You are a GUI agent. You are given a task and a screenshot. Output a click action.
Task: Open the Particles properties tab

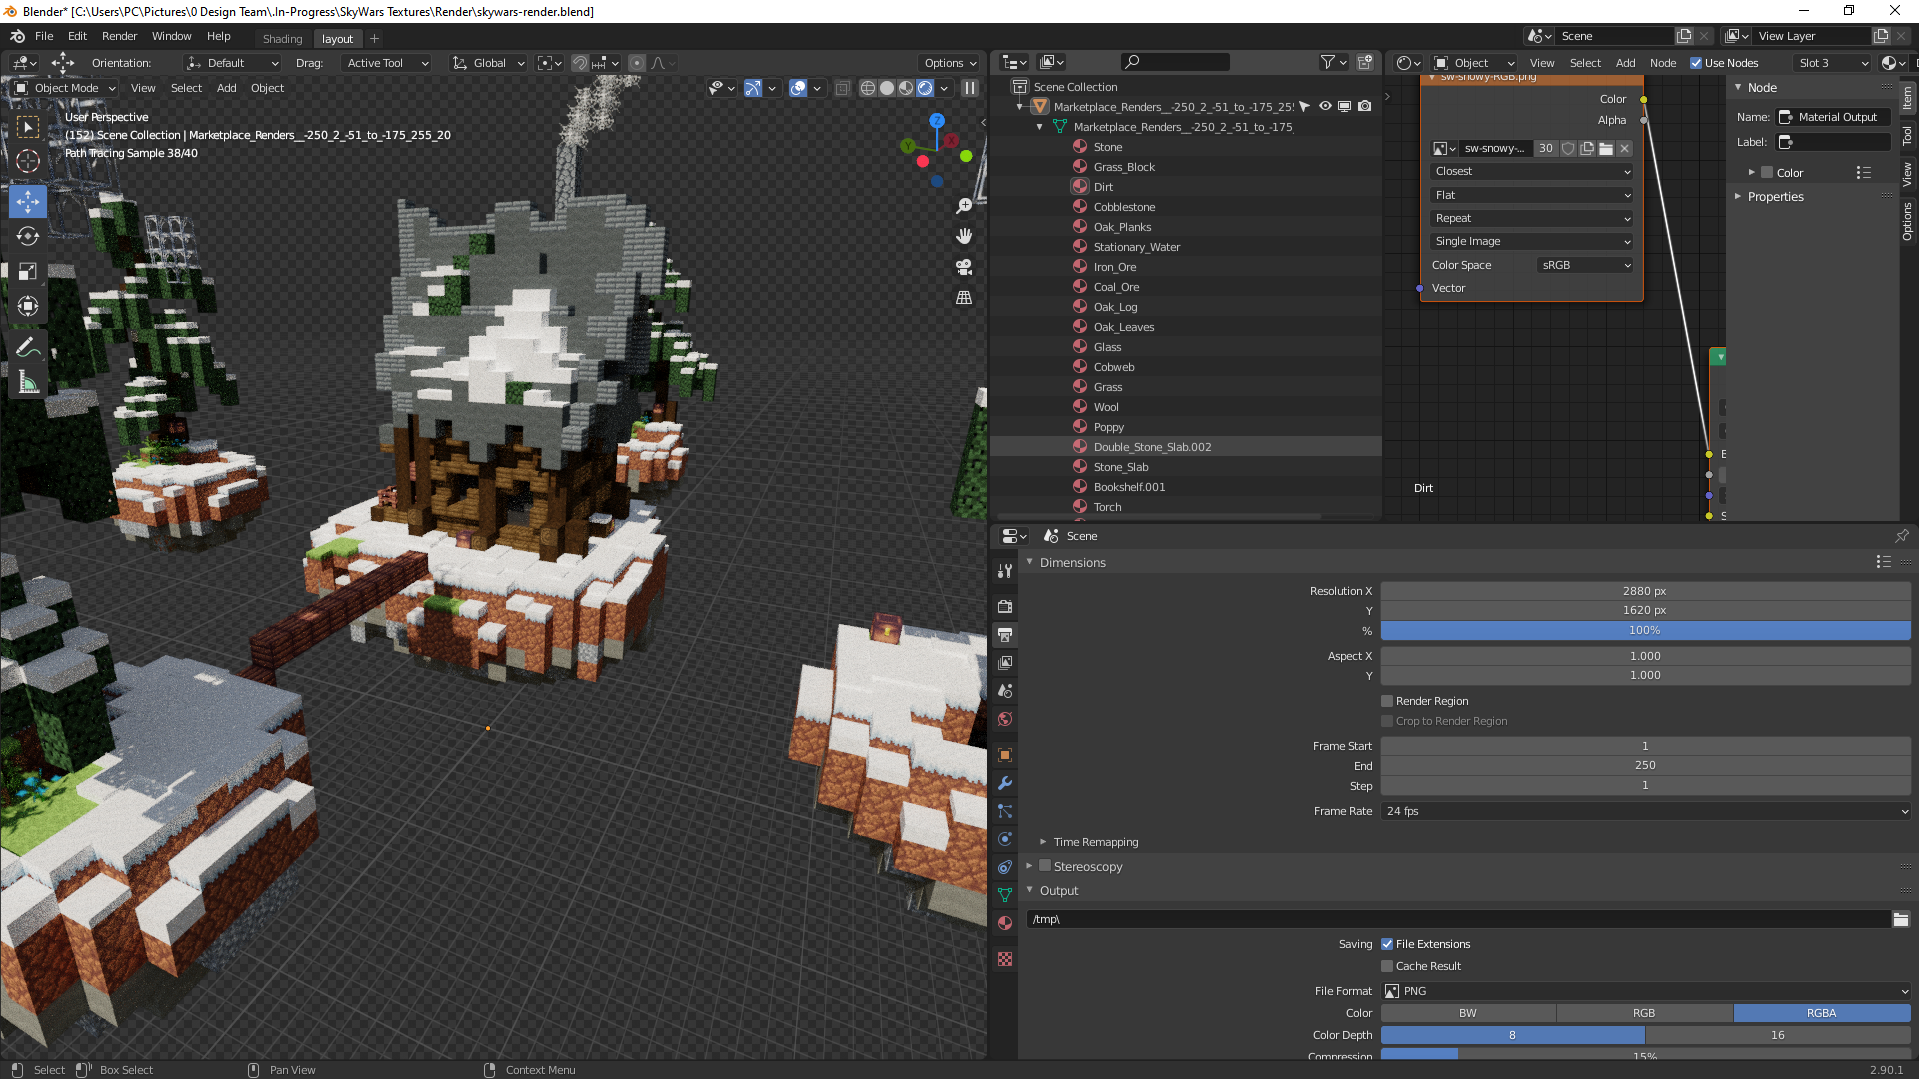coord(1005,811)
